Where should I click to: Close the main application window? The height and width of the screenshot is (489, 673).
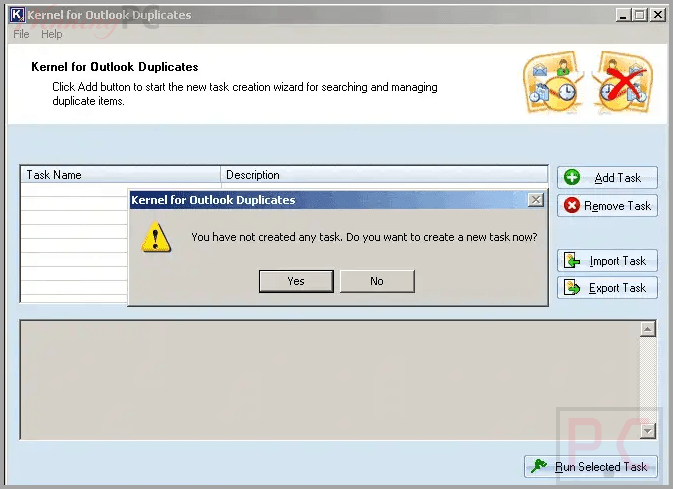pyautogui.click(x=658, y=15)
